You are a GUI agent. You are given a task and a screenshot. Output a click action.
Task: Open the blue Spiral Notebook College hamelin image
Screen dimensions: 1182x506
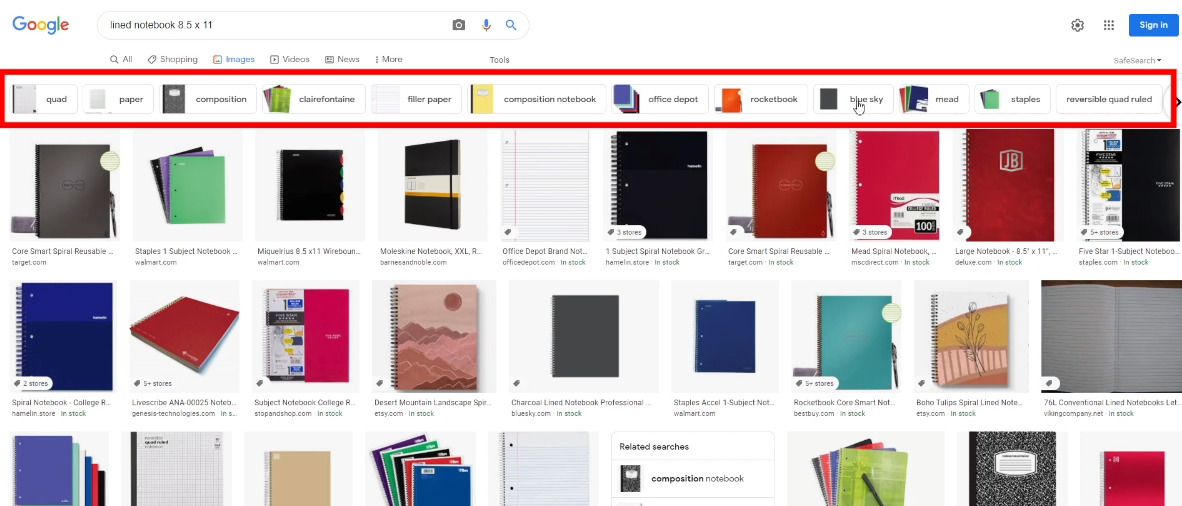tap(62, 336)
